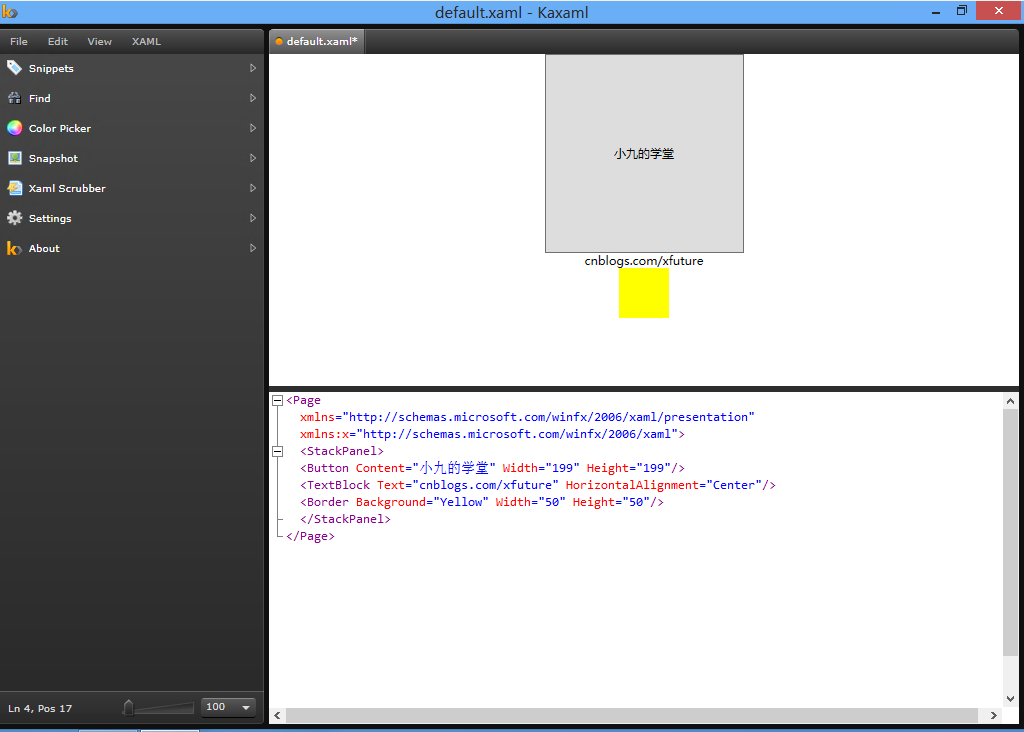Open the File menu
This screenshot has width=1024, height=732.
[x=19, y=41]
